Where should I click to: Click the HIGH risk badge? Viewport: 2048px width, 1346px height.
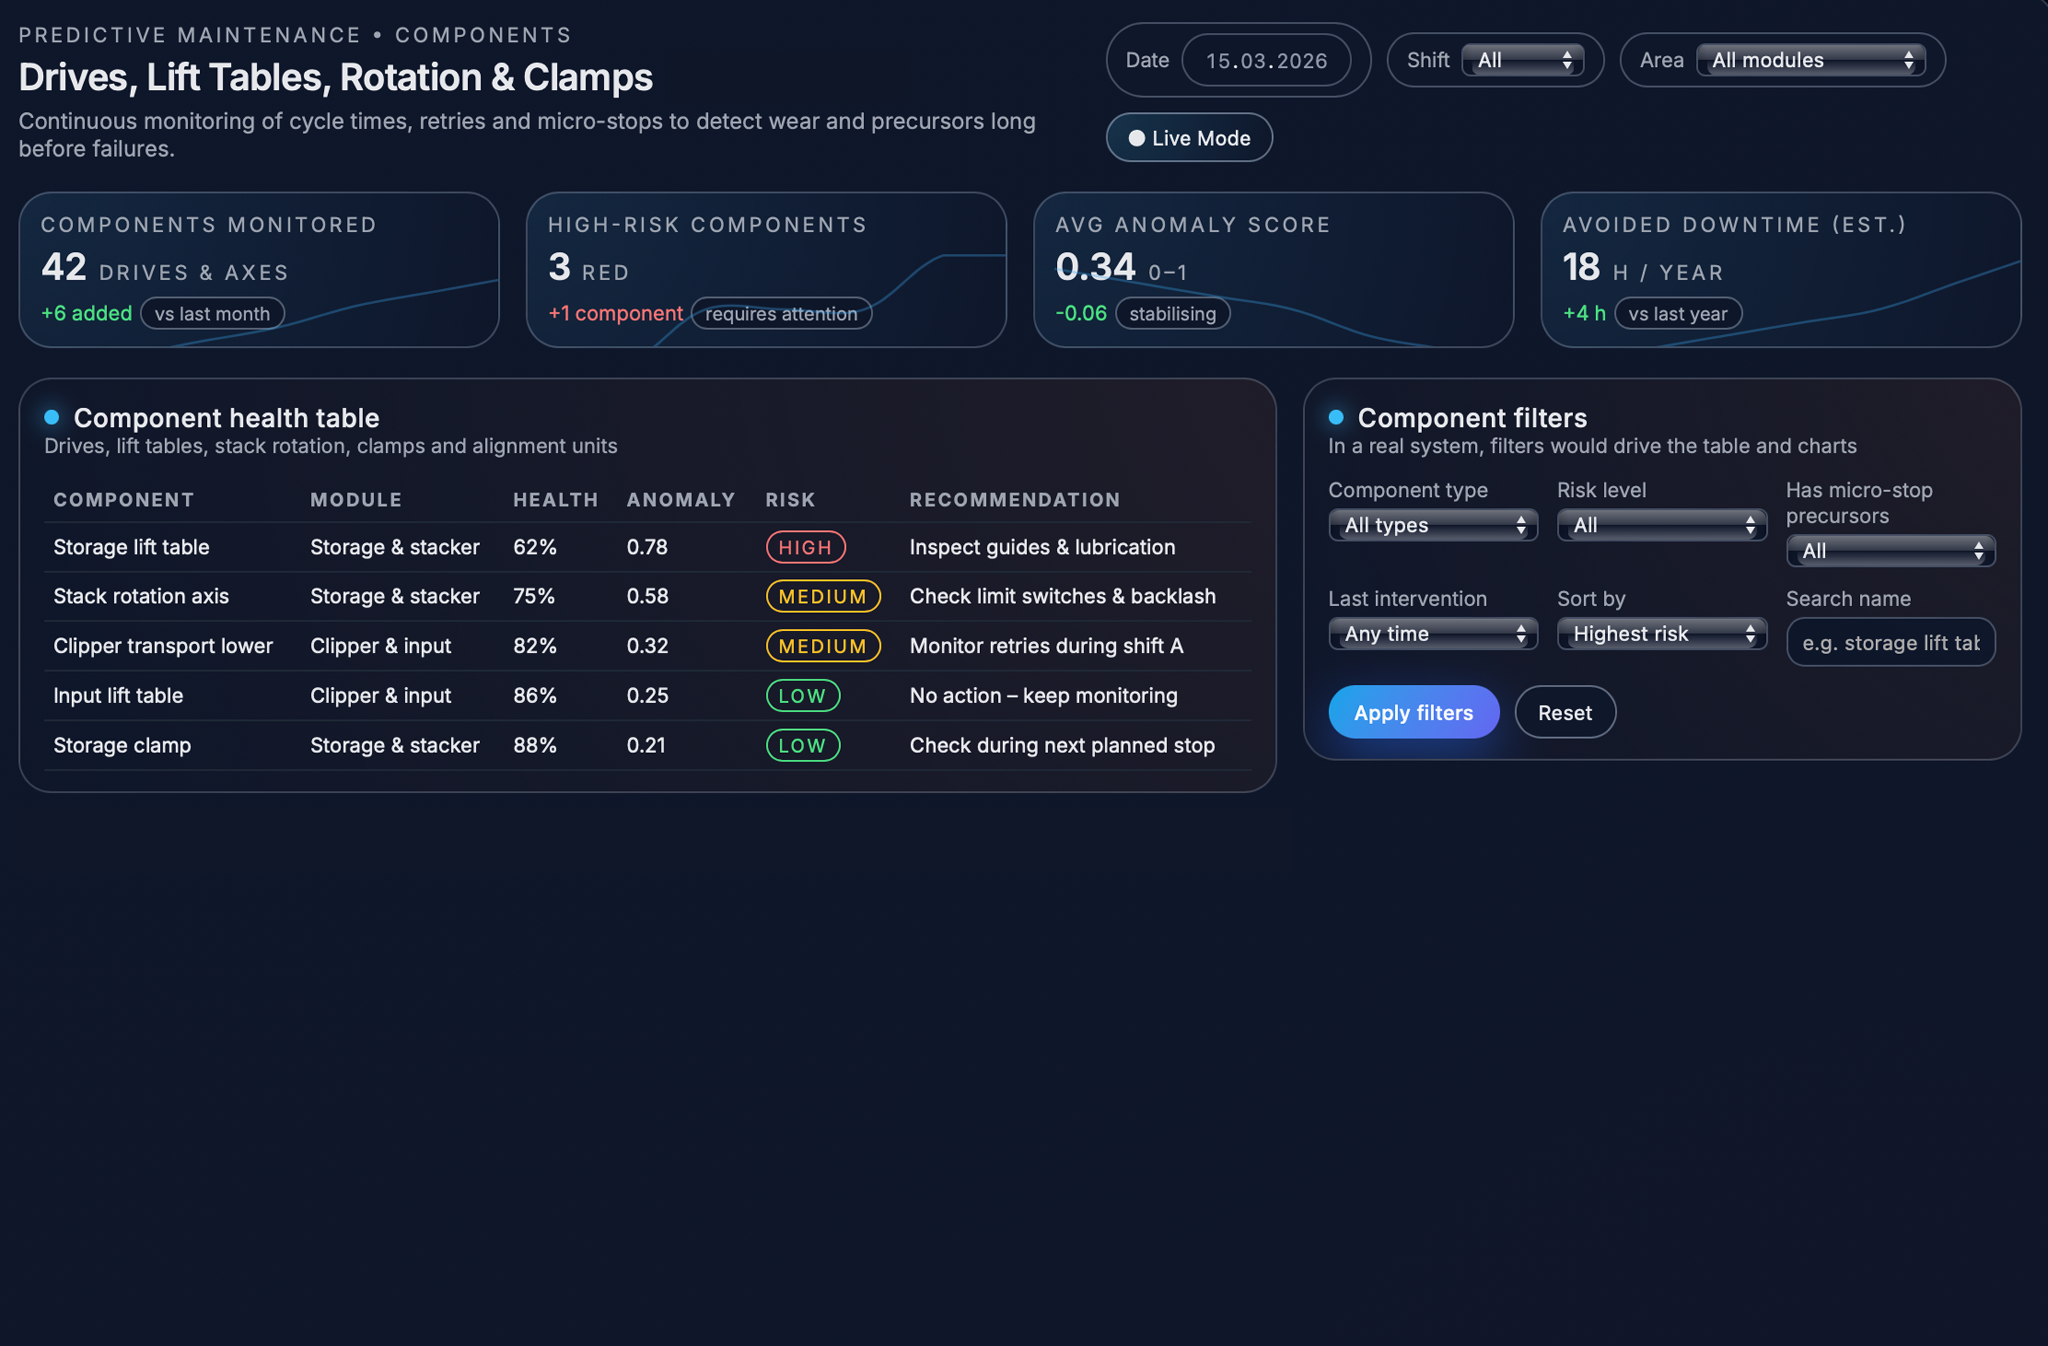point(805,547)
